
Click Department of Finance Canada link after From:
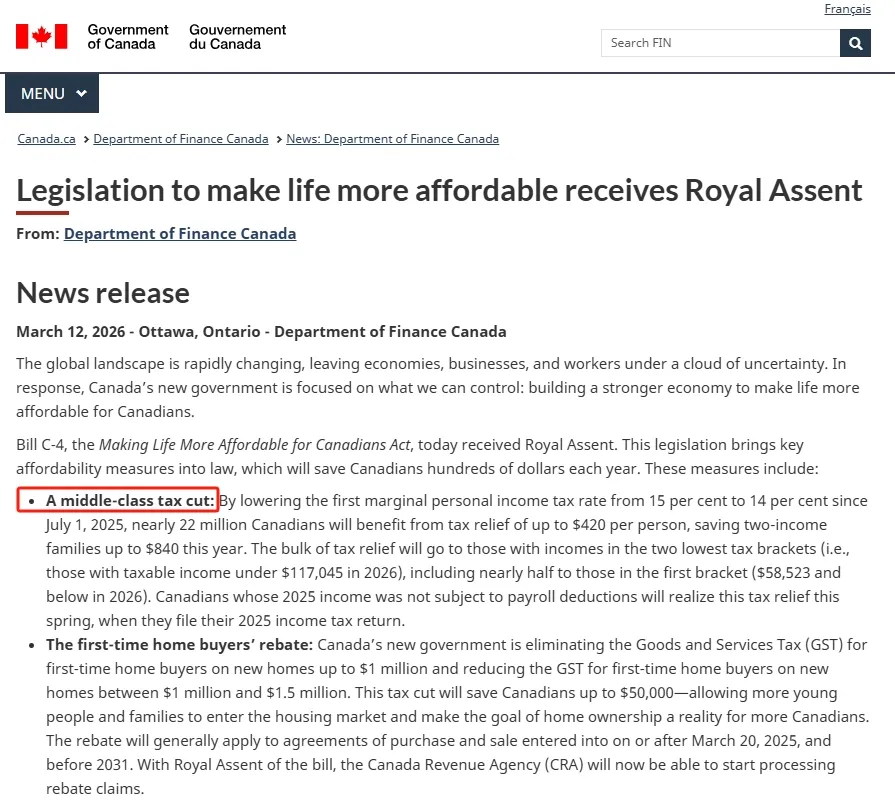point(180,234)
